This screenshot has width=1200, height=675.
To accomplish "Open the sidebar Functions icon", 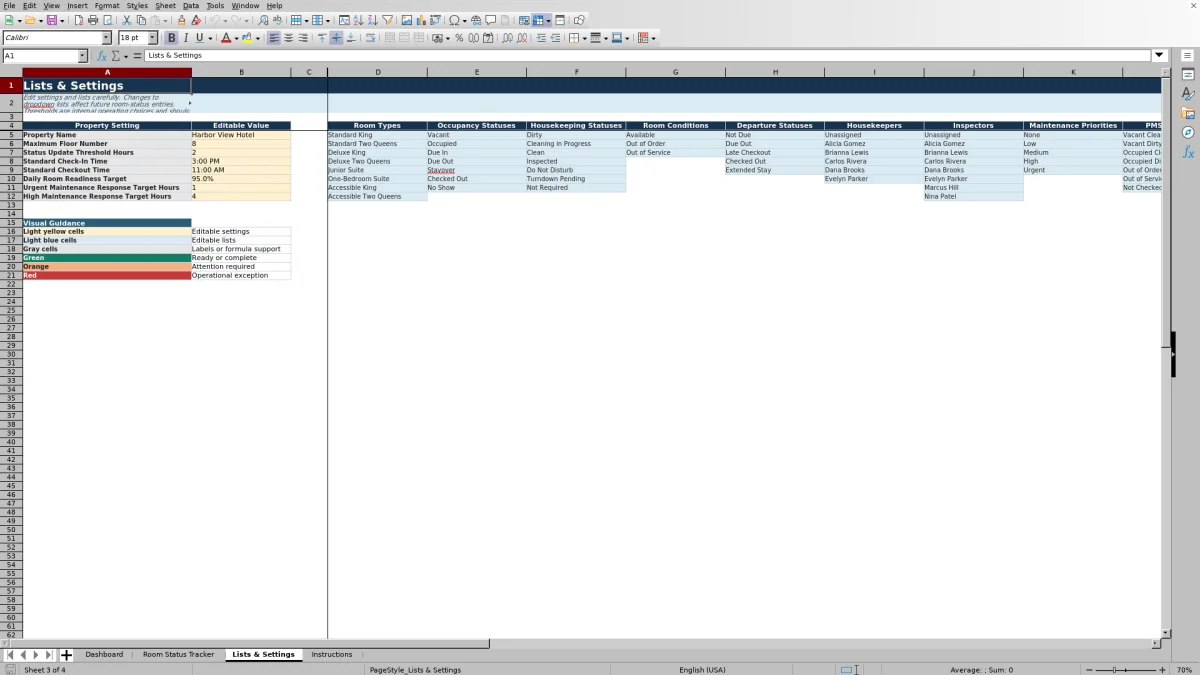I will (x=1188, y=152).
